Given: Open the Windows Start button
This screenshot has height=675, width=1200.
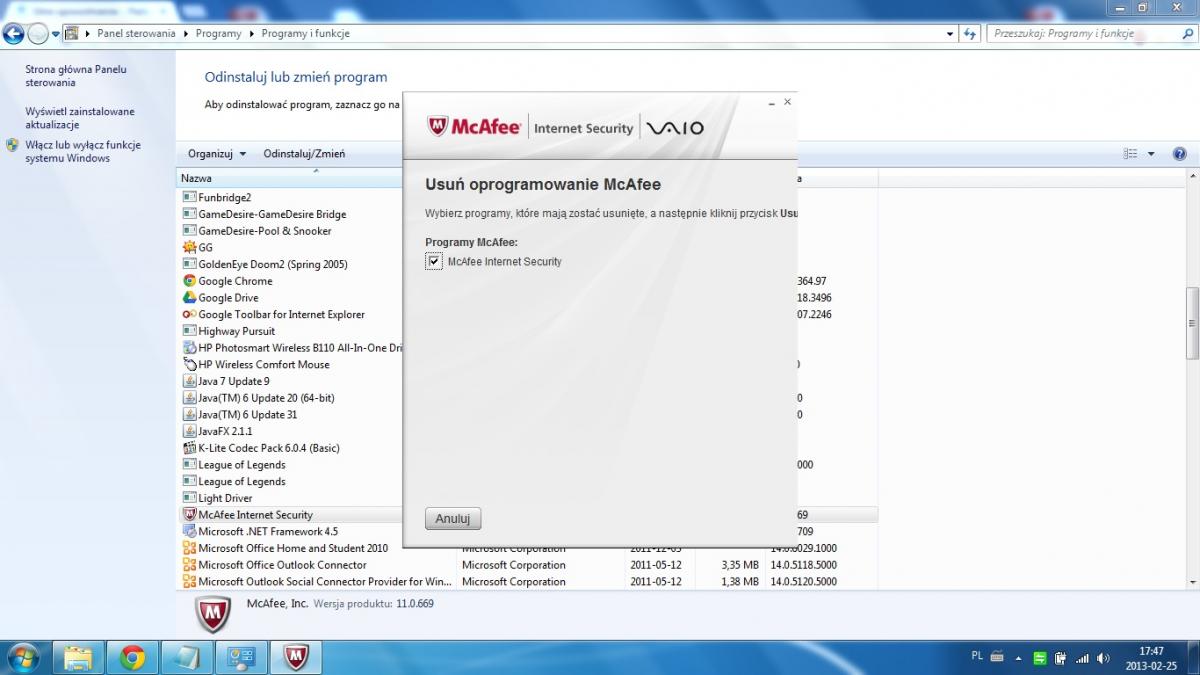Looking at the screenshot, I should (22, 657).
